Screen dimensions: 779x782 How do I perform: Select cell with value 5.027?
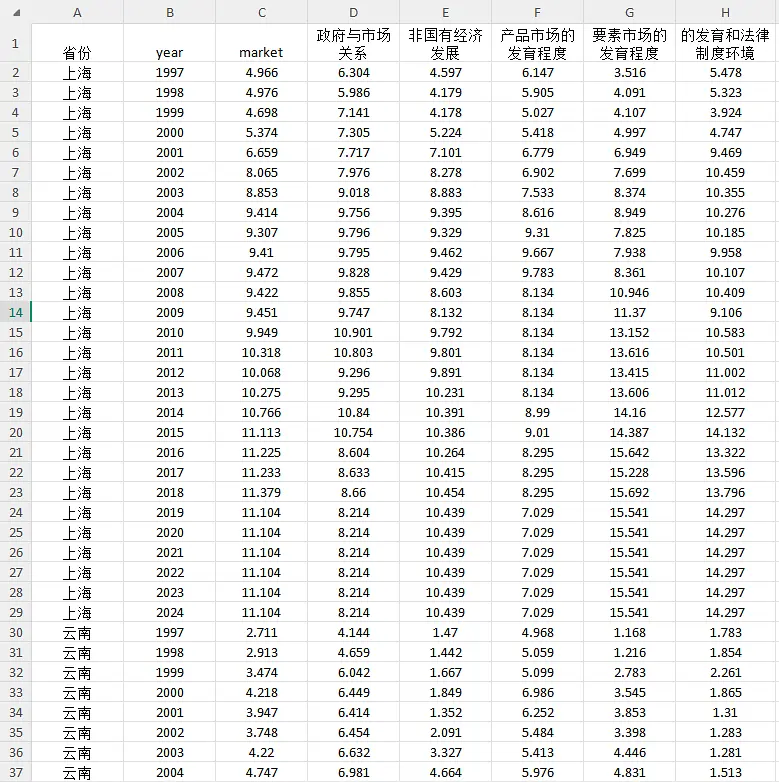[537, 113]
